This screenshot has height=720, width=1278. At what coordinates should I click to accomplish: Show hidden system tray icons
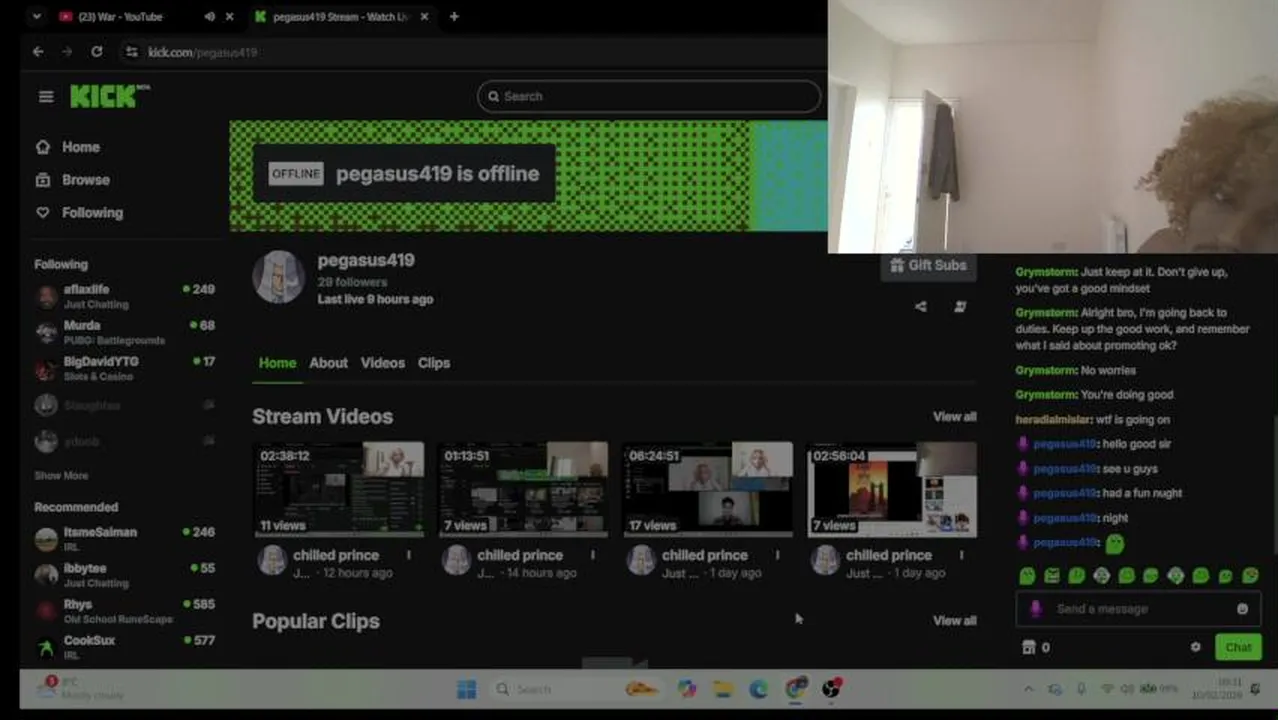[1029, 689]
